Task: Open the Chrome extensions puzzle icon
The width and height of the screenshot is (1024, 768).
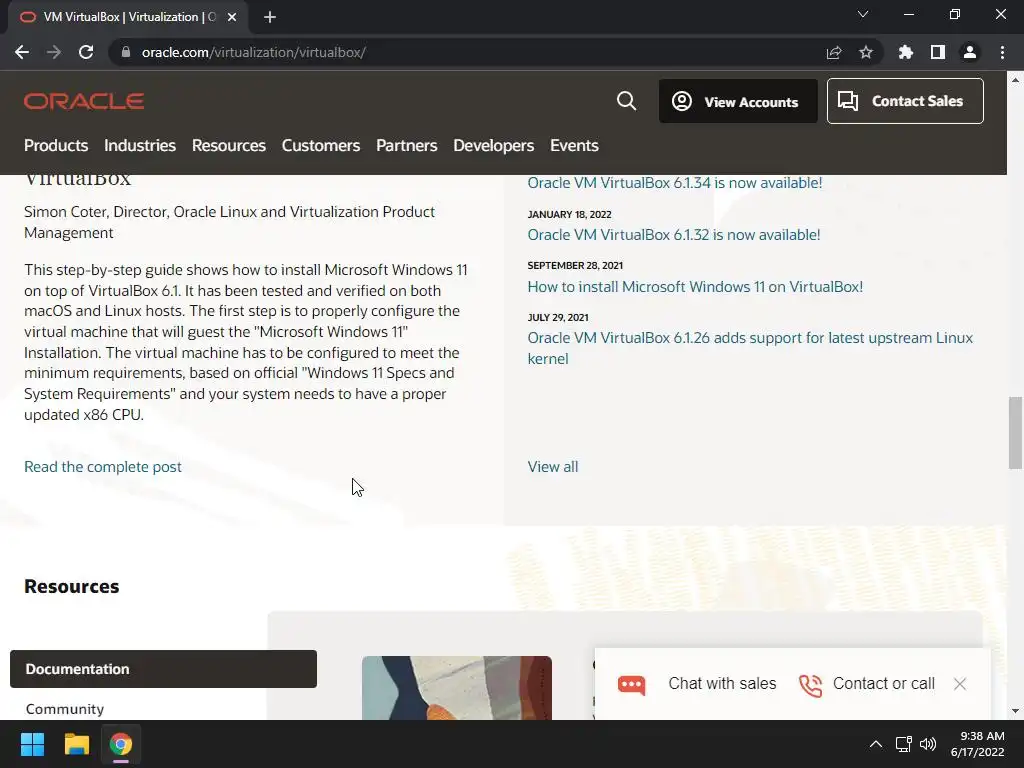Action: tap(906, 52)
